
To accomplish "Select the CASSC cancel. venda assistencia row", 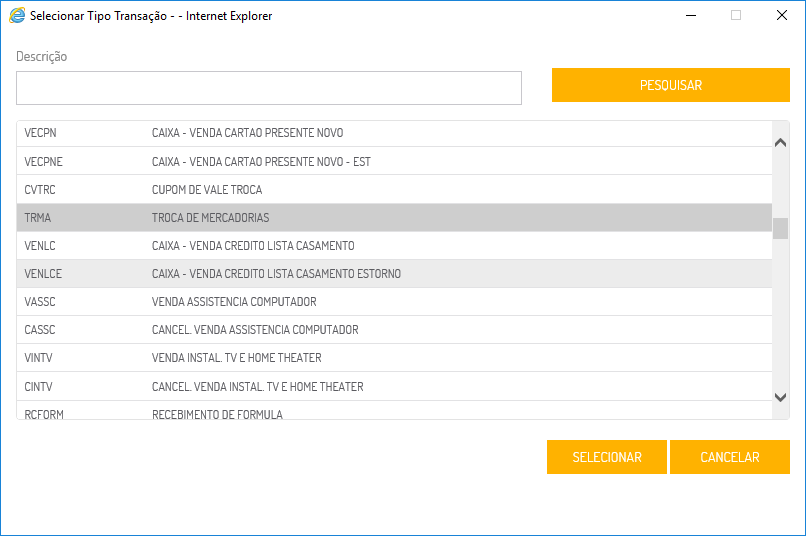I will click(x=394, y=329).
